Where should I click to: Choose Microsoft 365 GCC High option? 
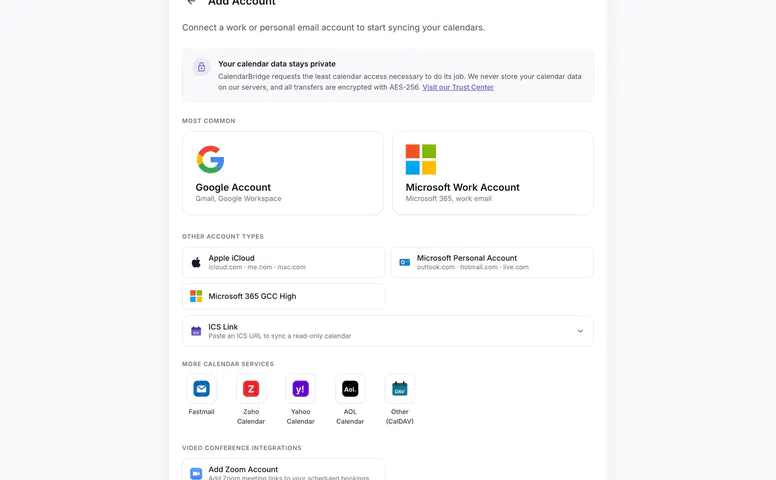[283, 296]
